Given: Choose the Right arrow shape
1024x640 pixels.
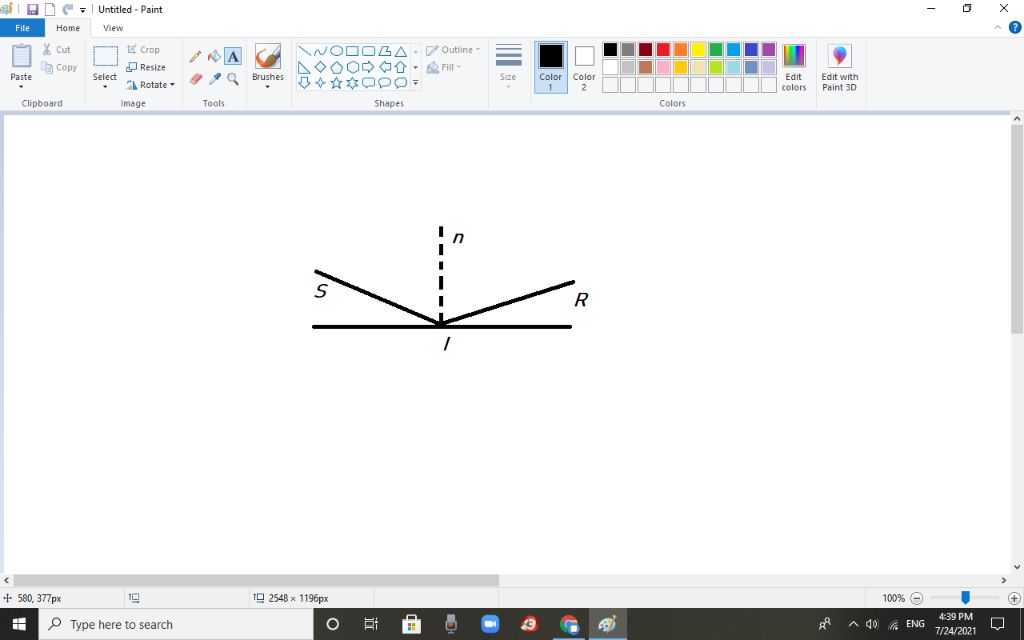Looking at the screenshot, I should tap(368, 67).
